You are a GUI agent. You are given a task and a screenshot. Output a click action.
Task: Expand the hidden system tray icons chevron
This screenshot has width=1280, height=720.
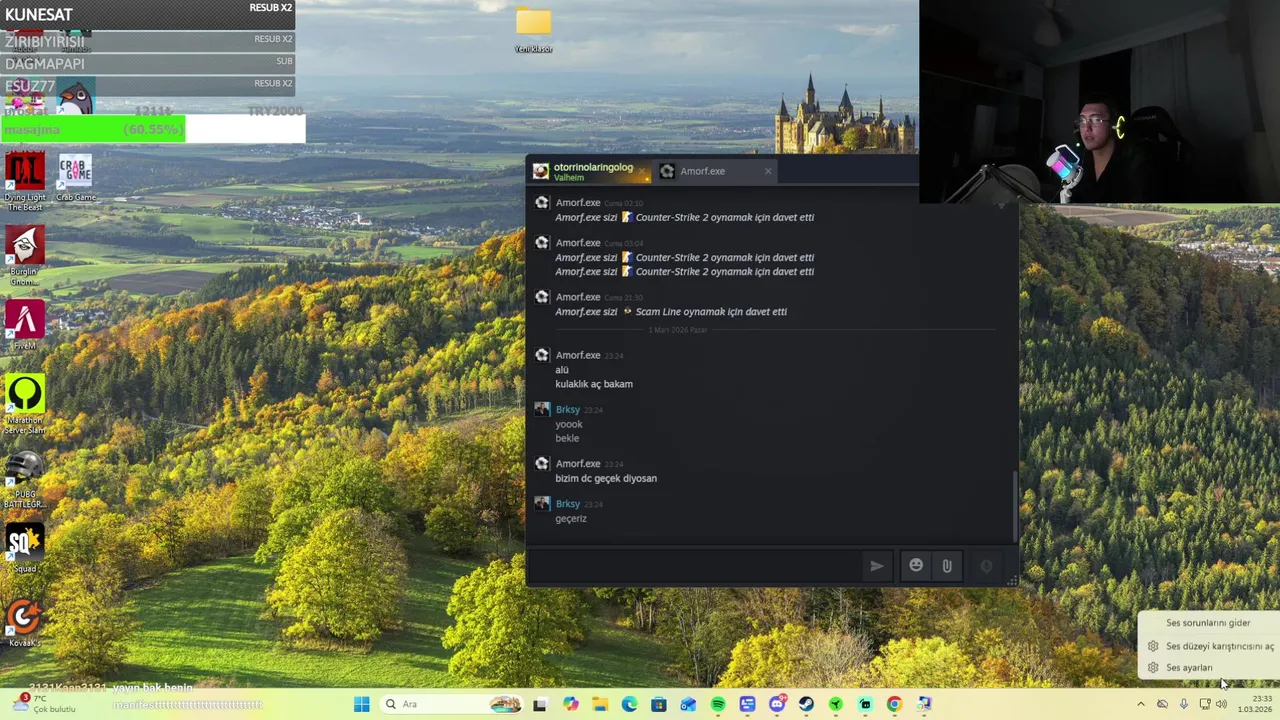tap(1140, 704)
